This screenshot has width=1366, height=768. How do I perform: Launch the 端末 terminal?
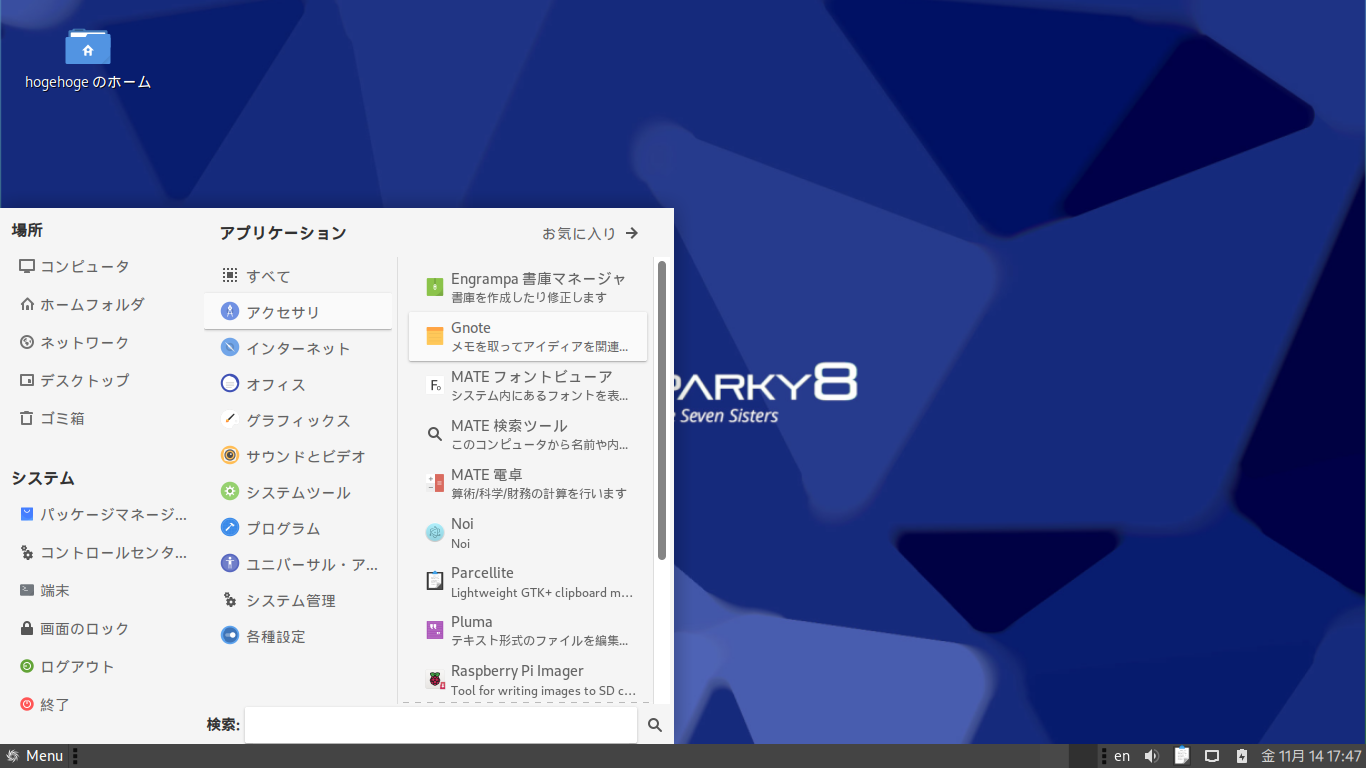pos(100,590)
